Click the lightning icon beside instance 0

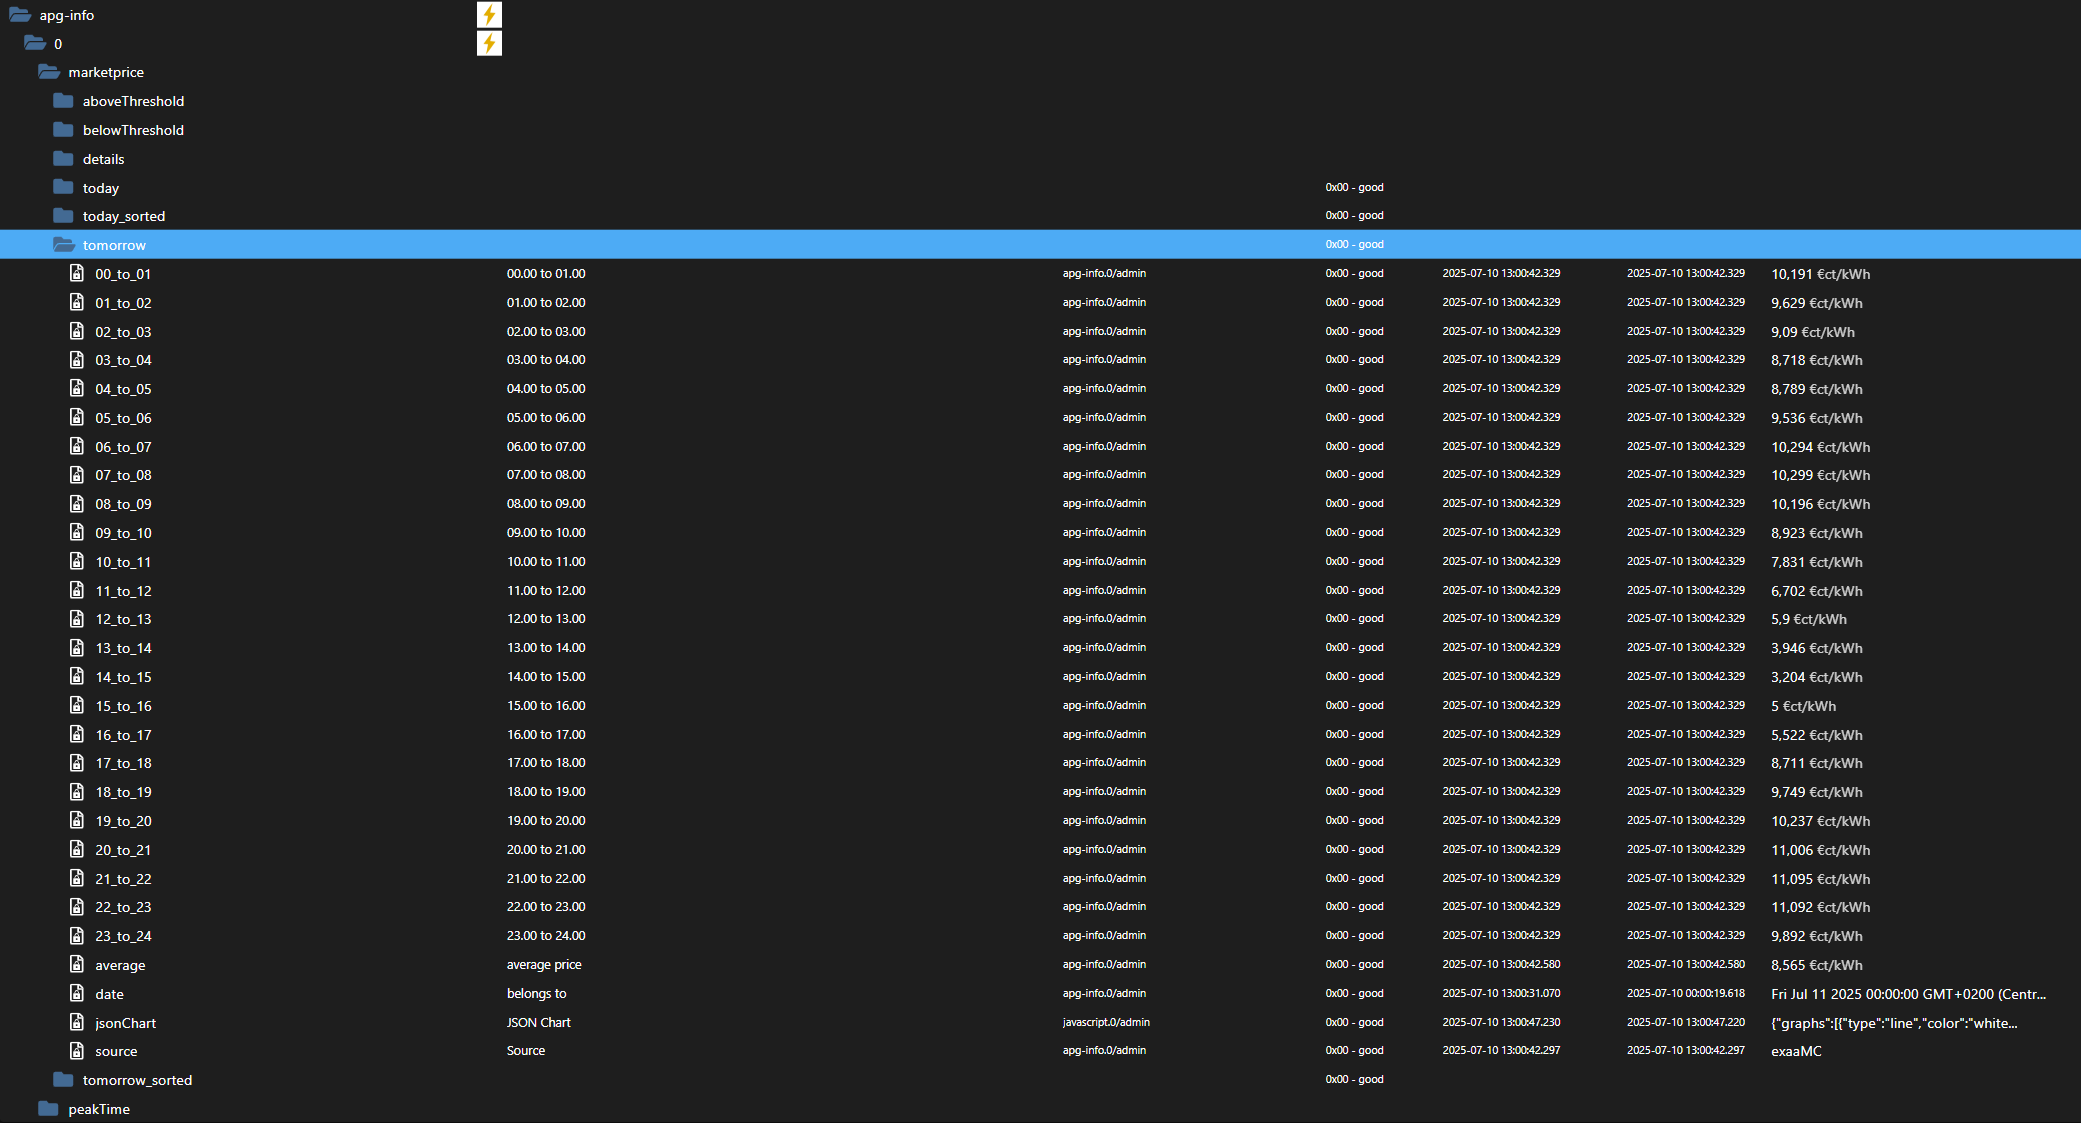tap(489, 43)
